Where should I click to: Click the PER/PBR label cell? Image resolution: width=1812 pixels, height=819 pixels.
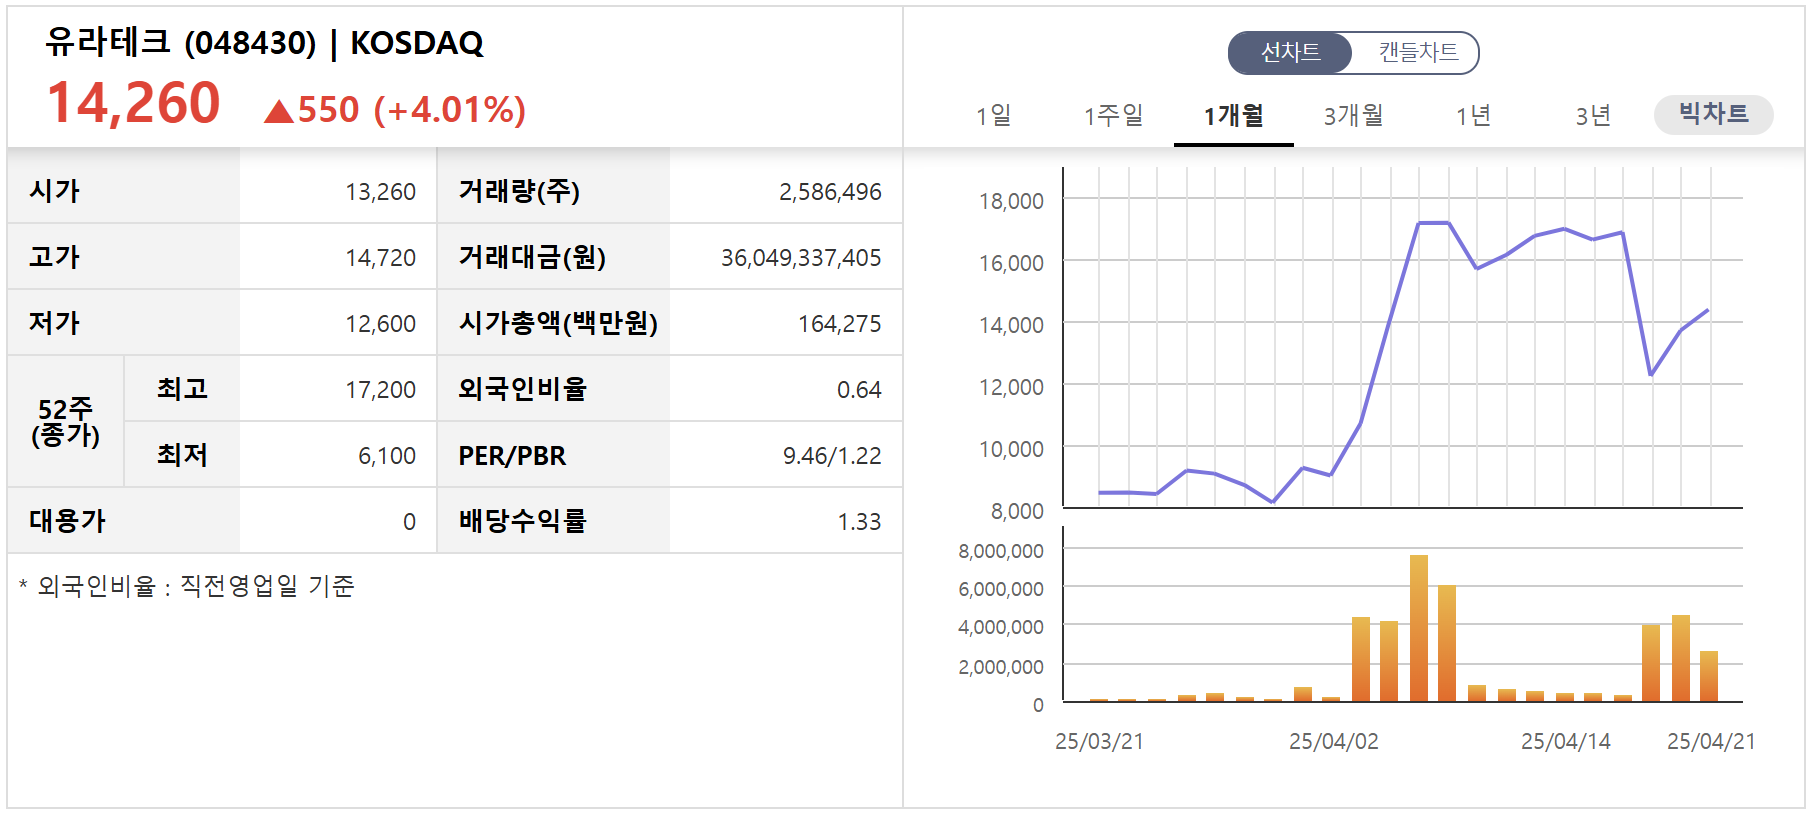point(554,455)
